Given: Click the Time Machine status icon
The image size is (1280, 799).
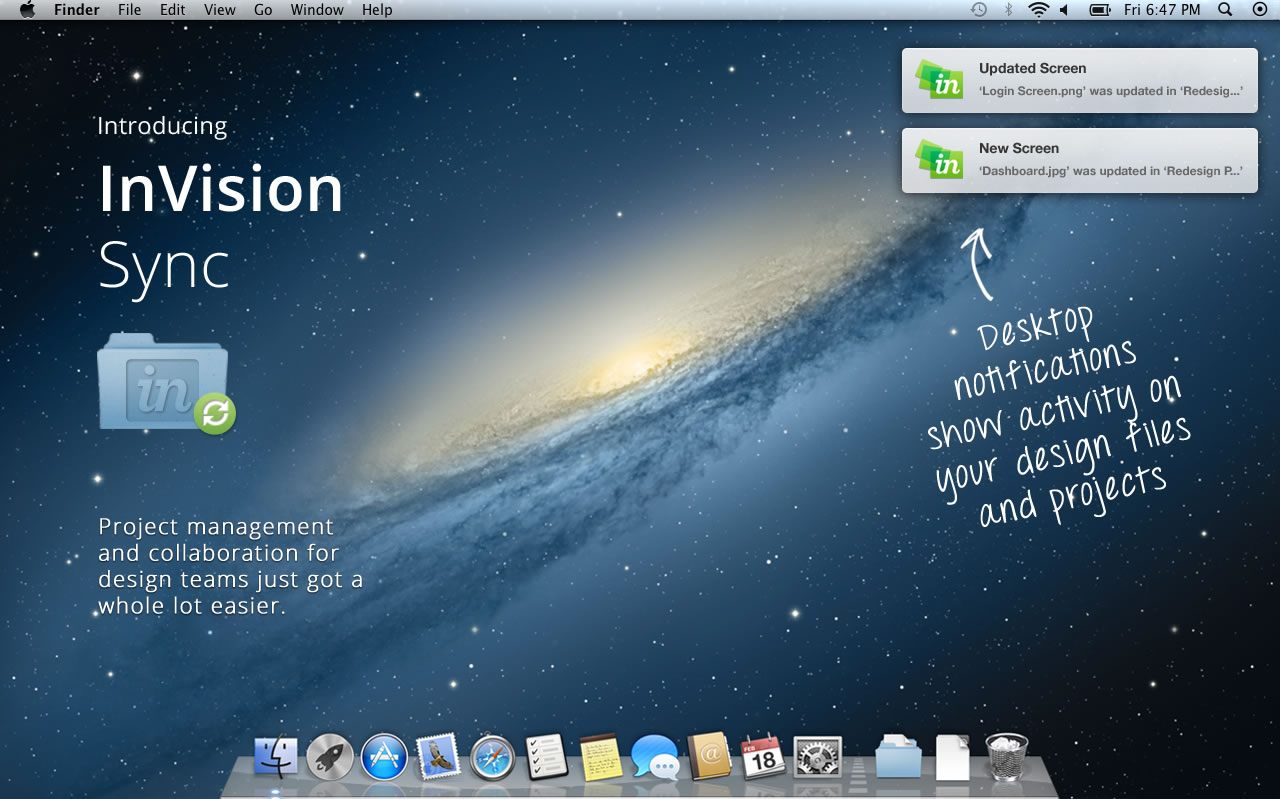Looking at the screenshot, I should point(979,10).
